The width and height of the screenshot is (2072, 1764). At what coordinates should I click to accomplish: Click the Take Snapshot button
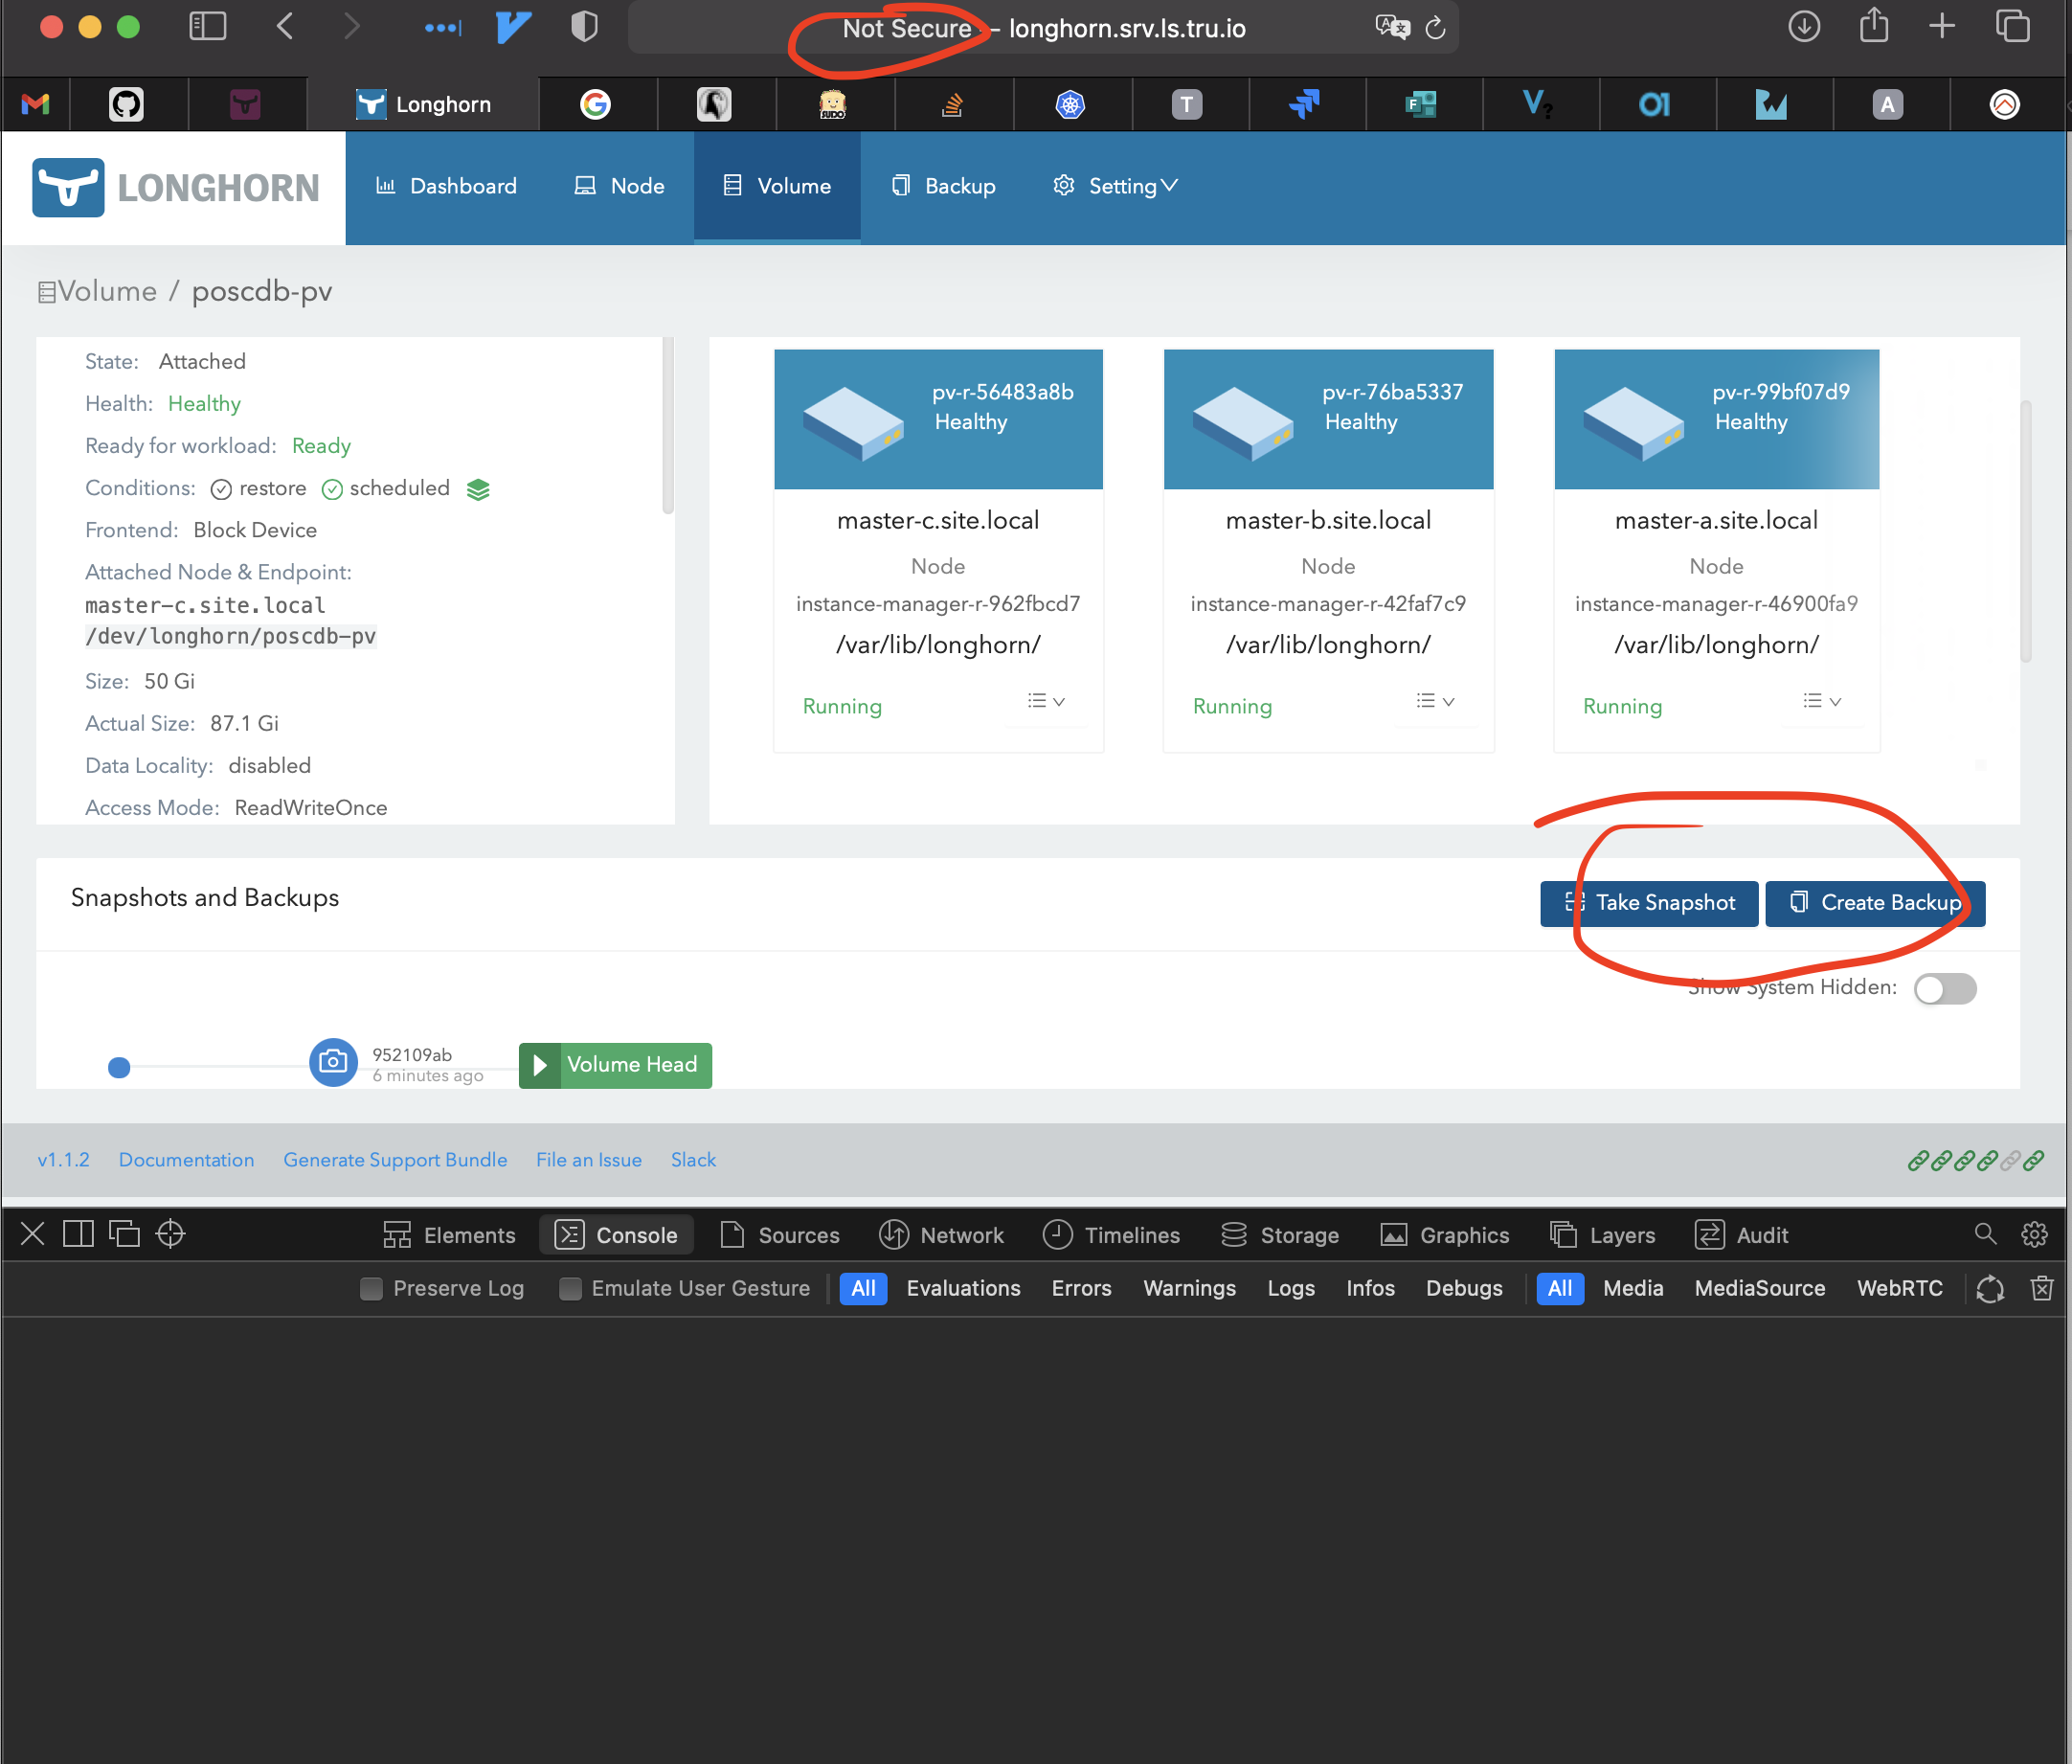point(1649,903)
